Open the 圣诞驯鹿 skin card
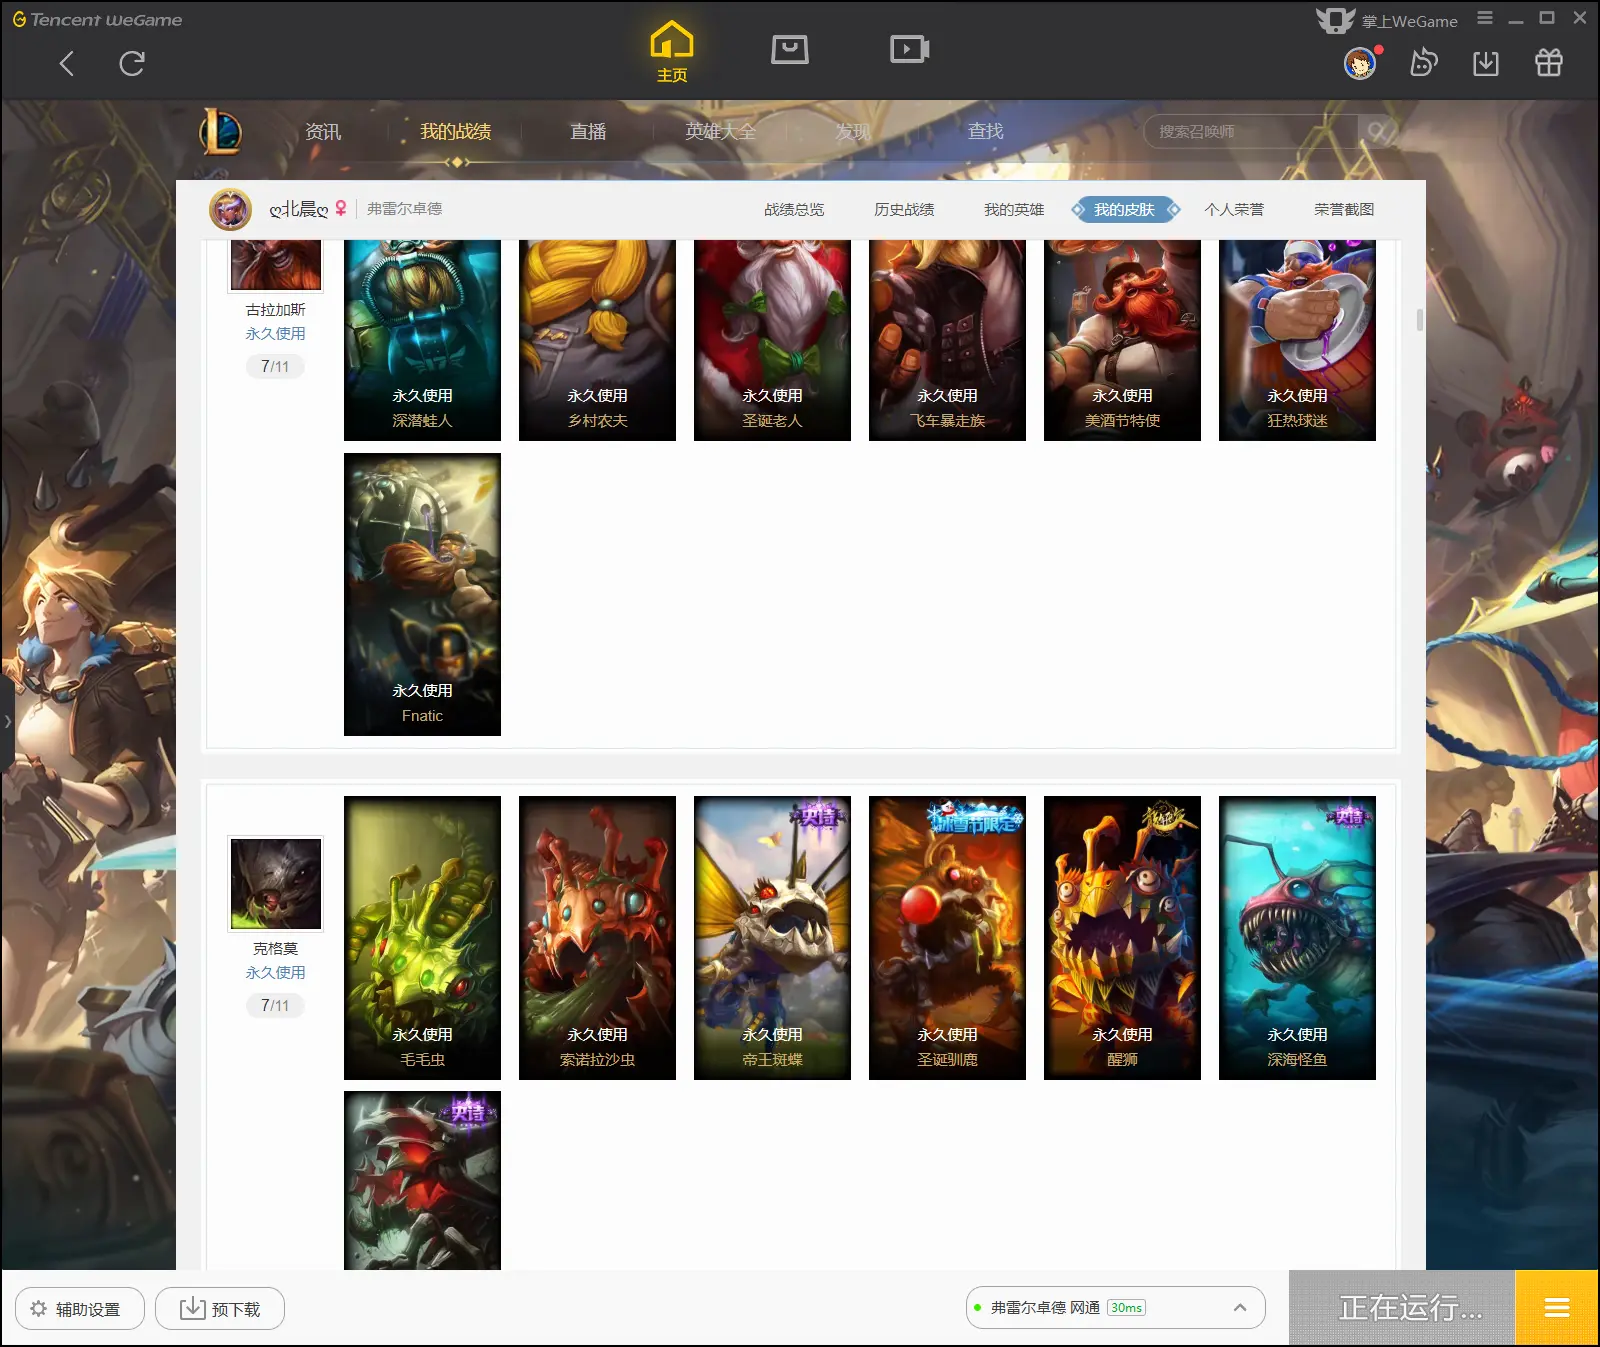This screenshot has width=1600, height=1347. pyautogui.click(x=947, y=937)
